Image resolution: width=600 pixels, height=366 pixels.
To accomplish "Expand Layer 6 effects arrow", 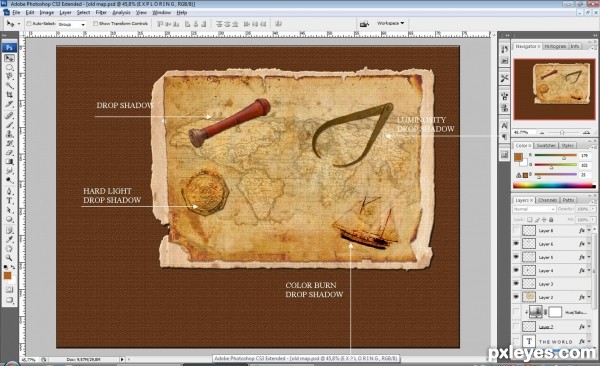I will [x=589, y=244].
